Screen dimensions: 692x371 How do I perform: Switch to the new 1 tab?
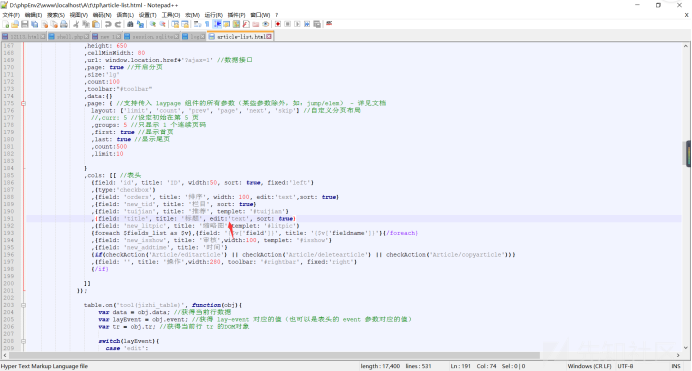106,37
